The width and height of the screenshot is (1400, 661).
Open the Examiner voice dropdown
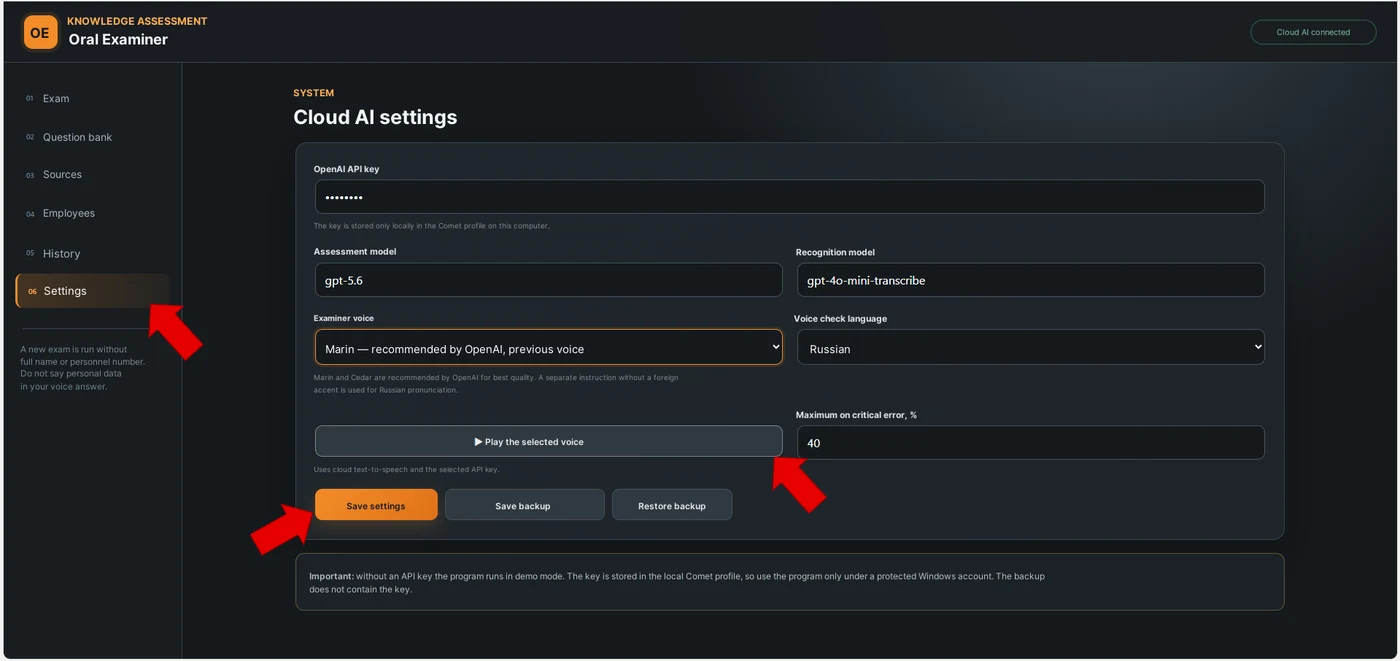coord(548,348)
